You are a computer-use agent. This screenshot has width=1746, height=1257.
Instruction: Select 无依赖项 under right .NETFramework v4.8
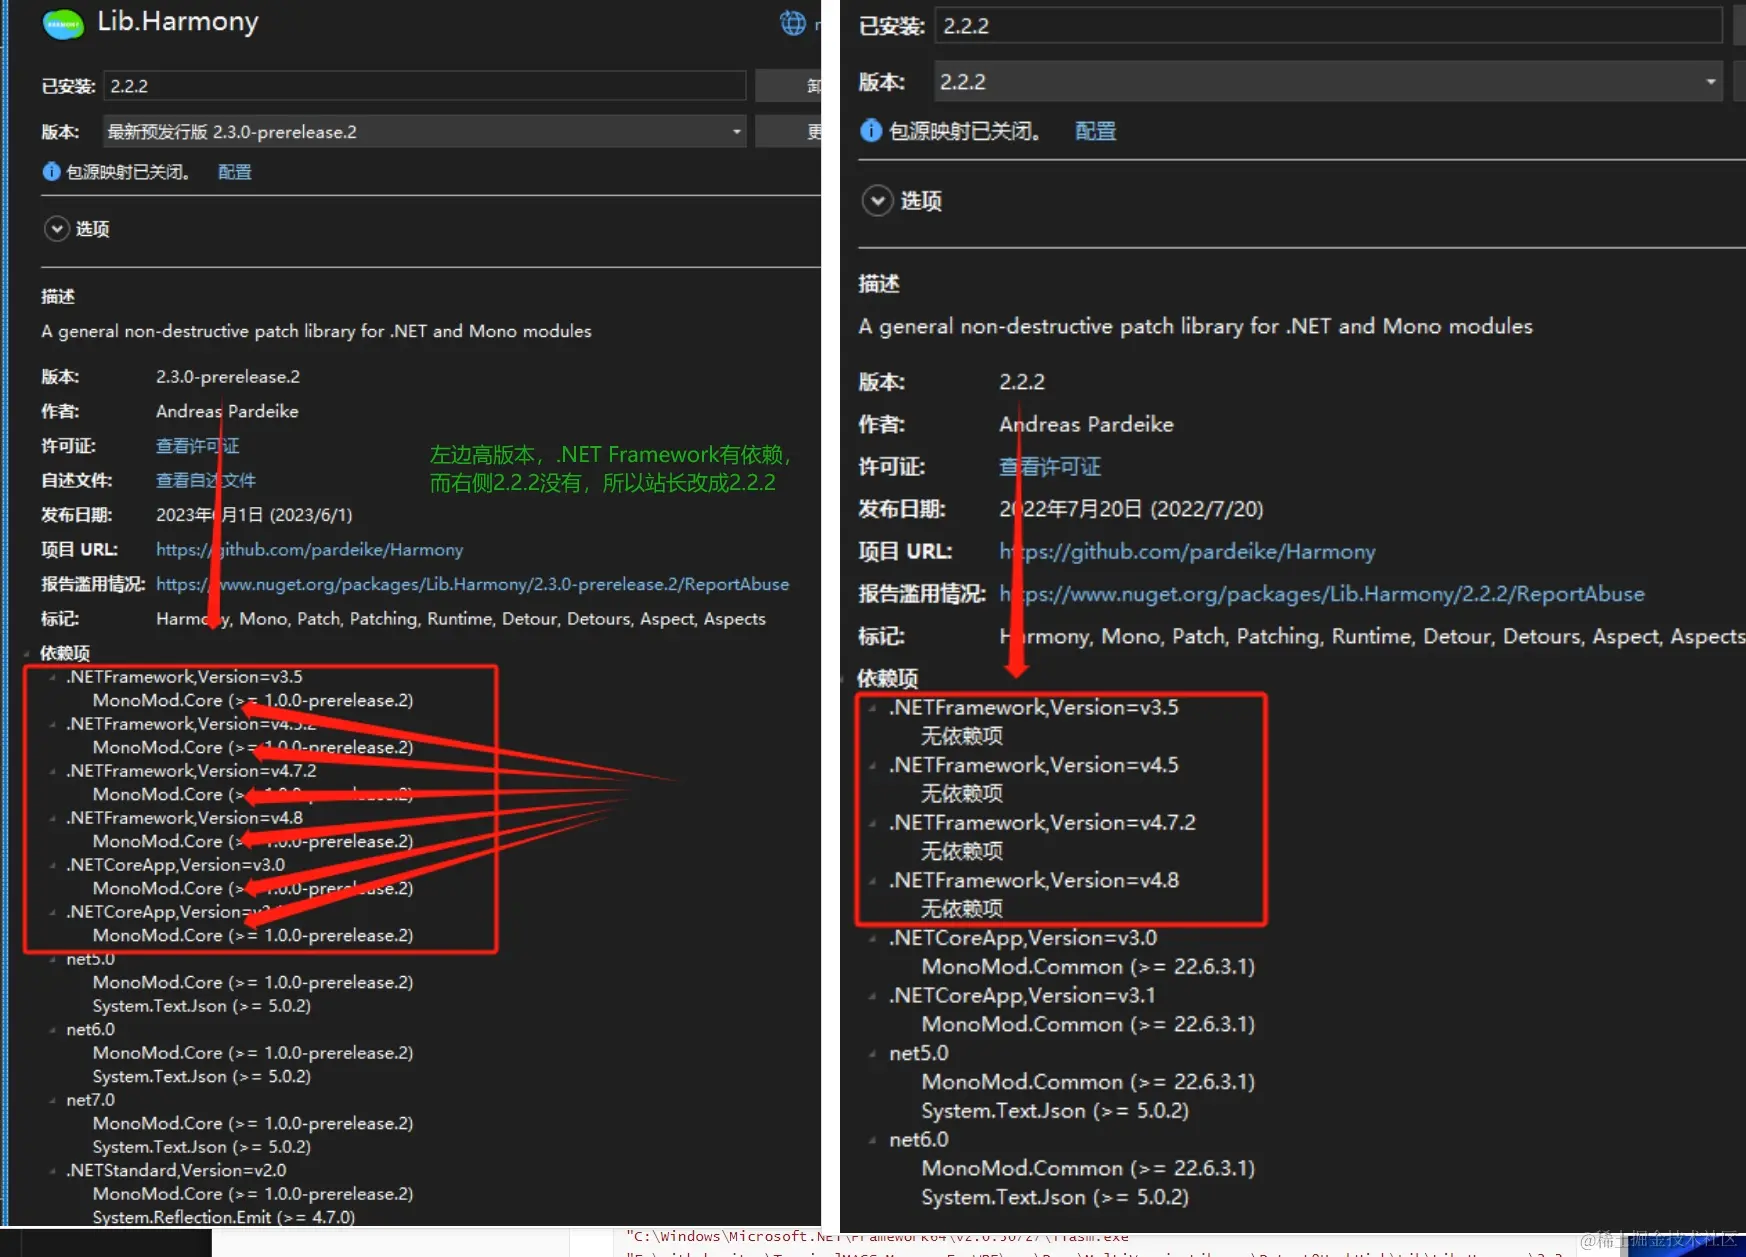[962, 909]
